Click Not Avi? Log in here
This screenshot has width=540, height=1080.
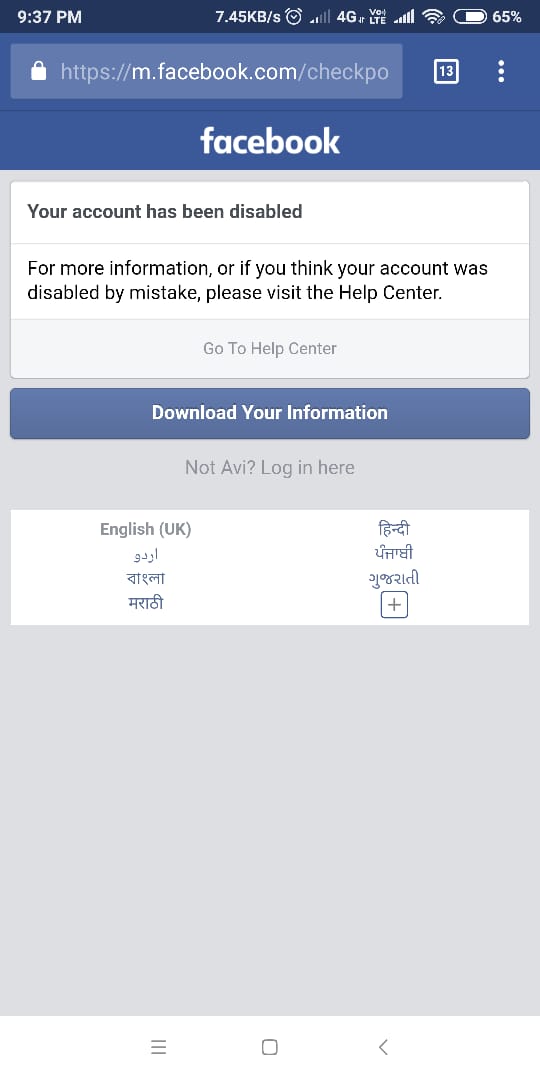pos(270,468)
